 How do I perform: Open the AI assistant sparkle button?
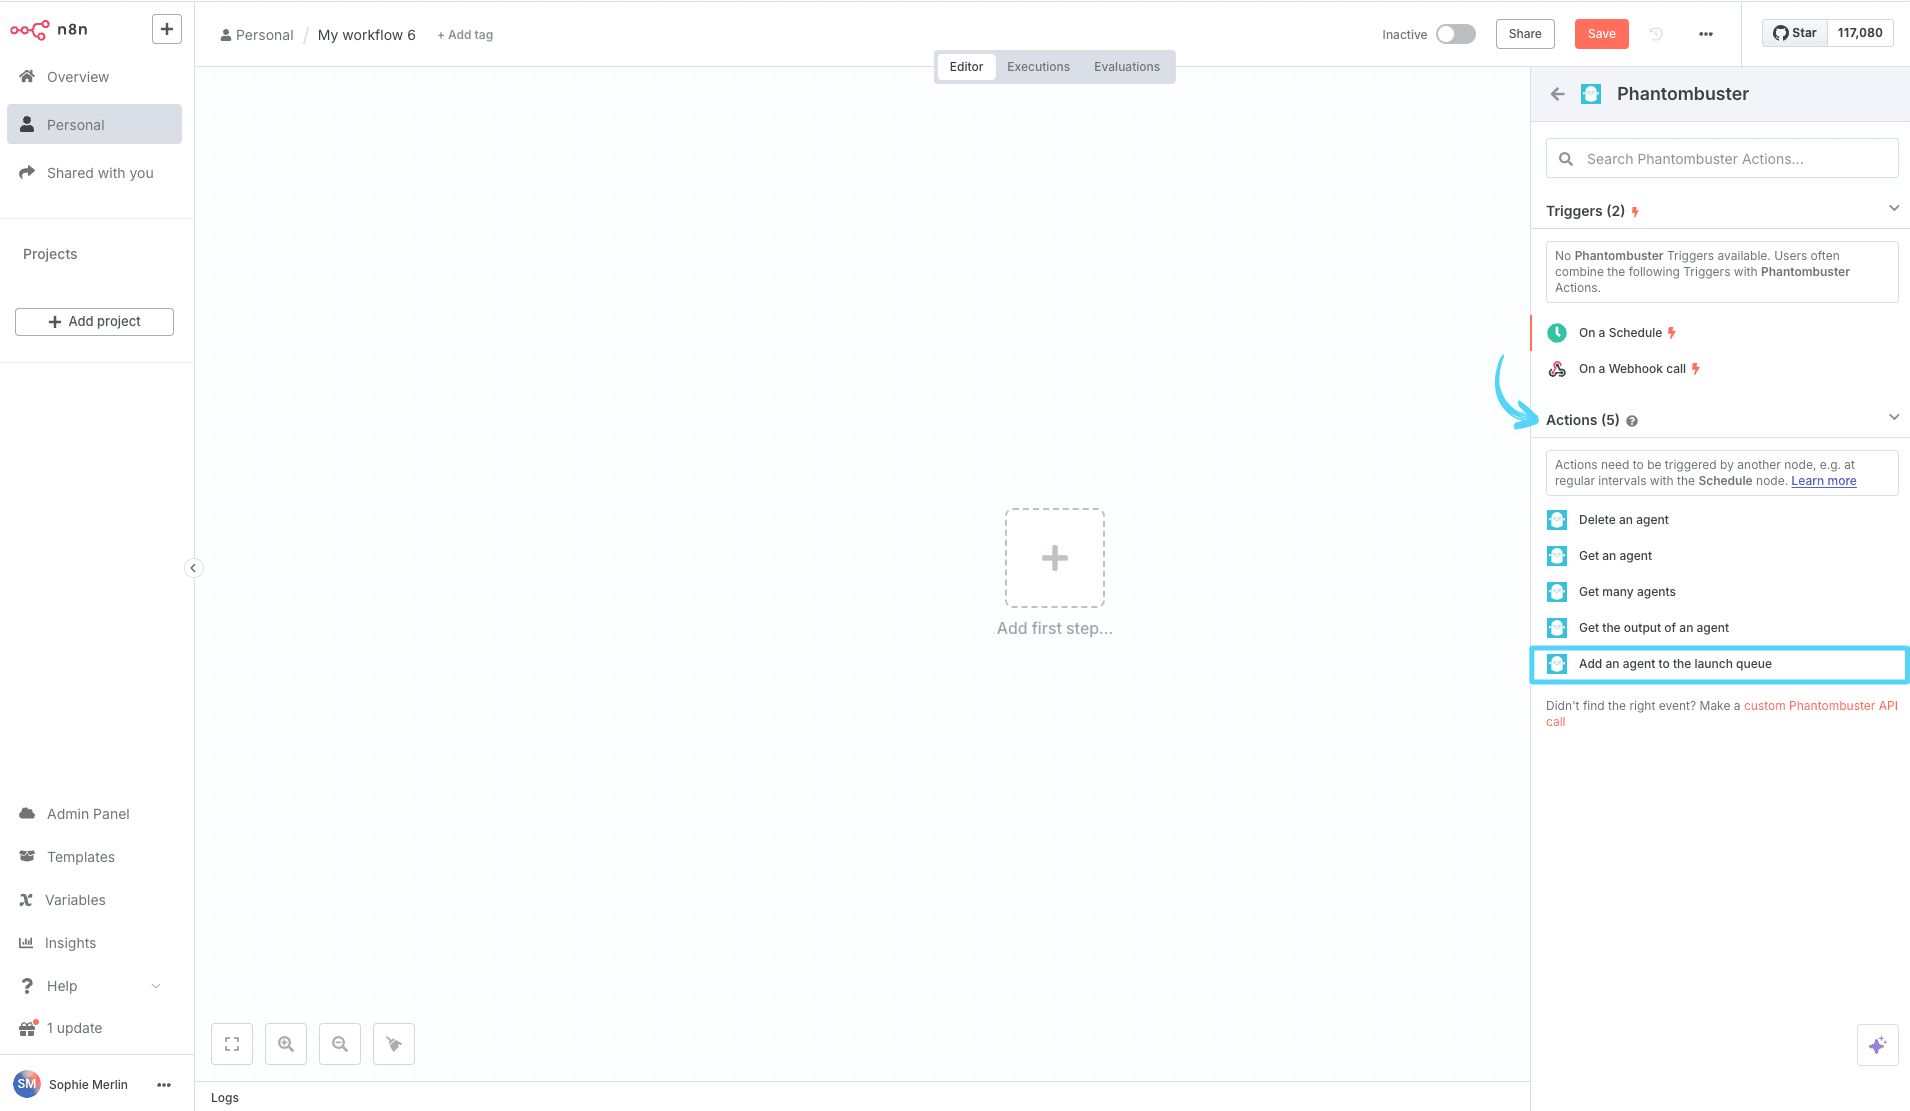click(1877, 1045)
